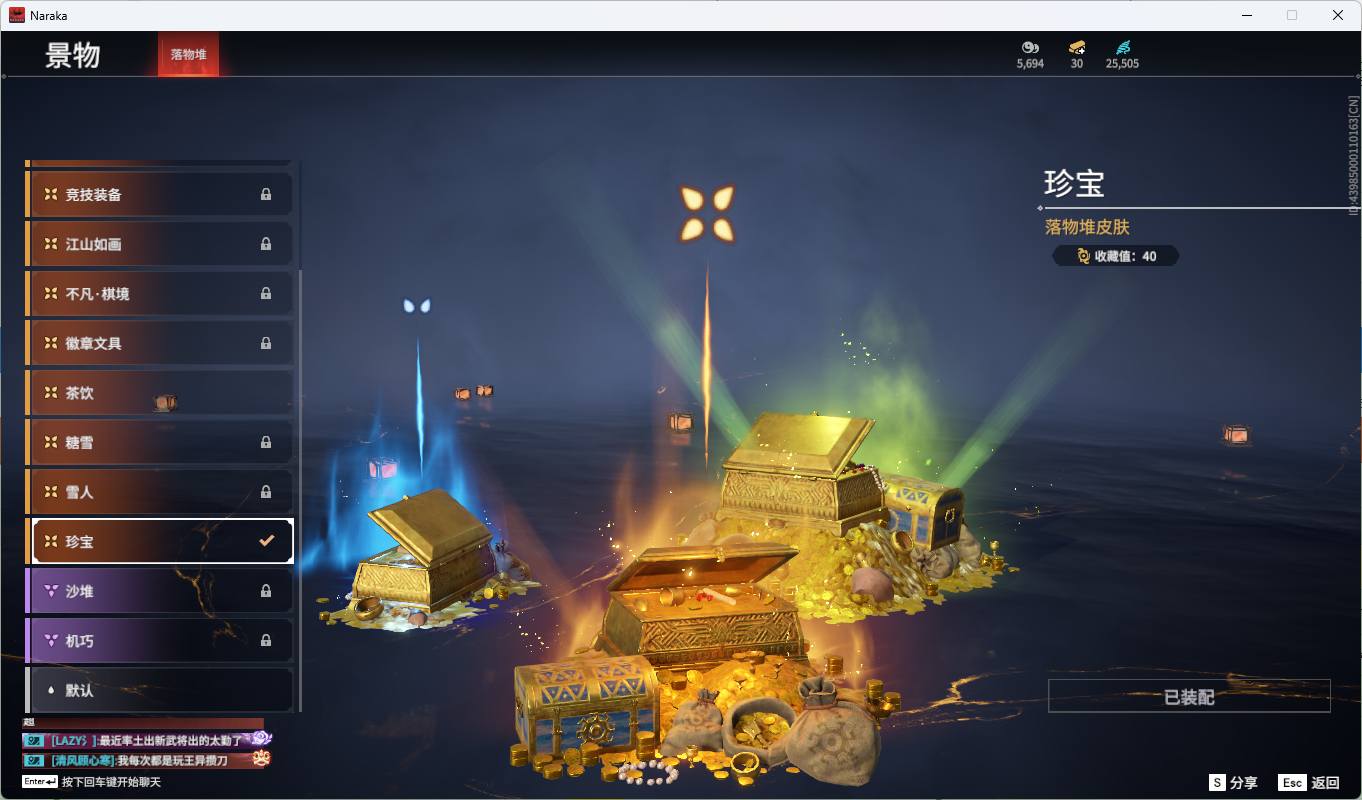
Task: Click the lock icon on 糖雪
Action: pyautogui.click(x=266, y=442)
